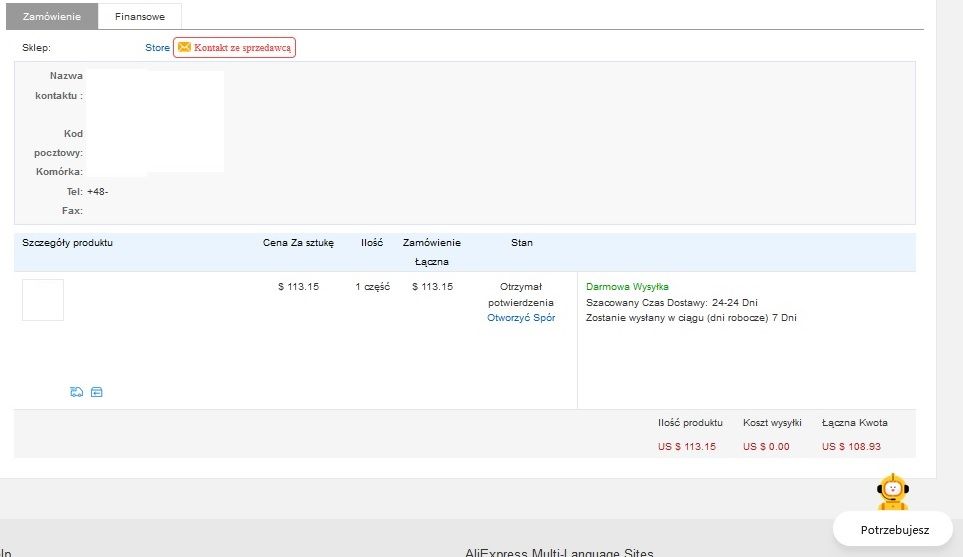This screenshot has width=963, height=557.
Task: Open the Store link
Action: pyautogui.click(x=157, y=47)
